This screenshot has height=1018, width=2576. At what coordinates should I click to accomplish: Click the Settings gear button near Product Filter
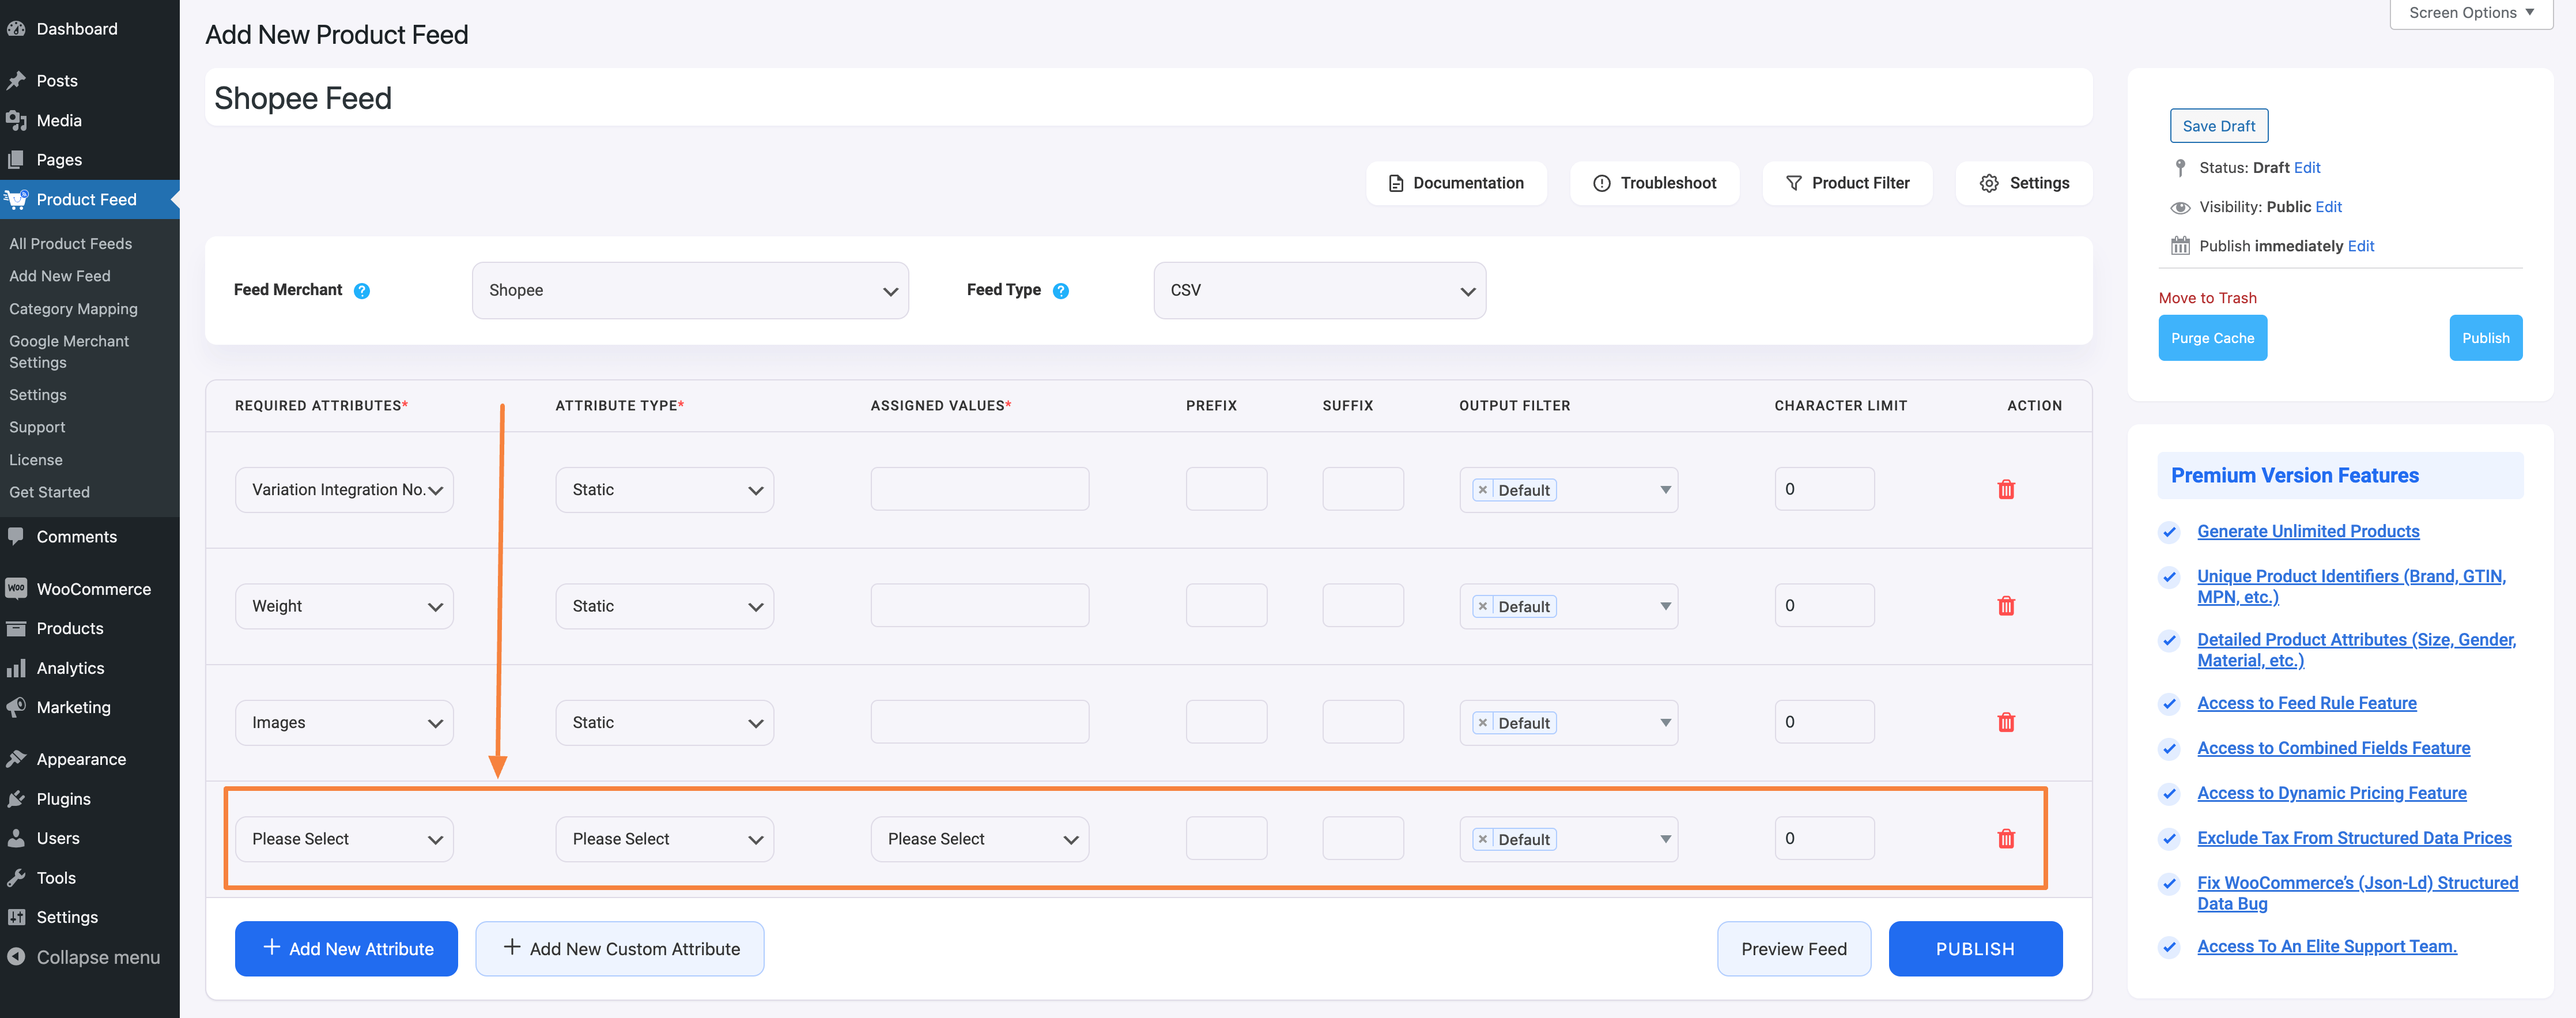[2024, 183]
